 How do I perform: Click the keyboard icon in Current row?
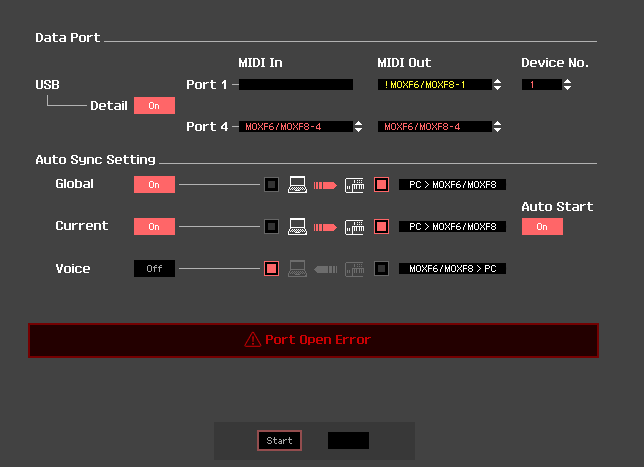[x=354, y=227]
